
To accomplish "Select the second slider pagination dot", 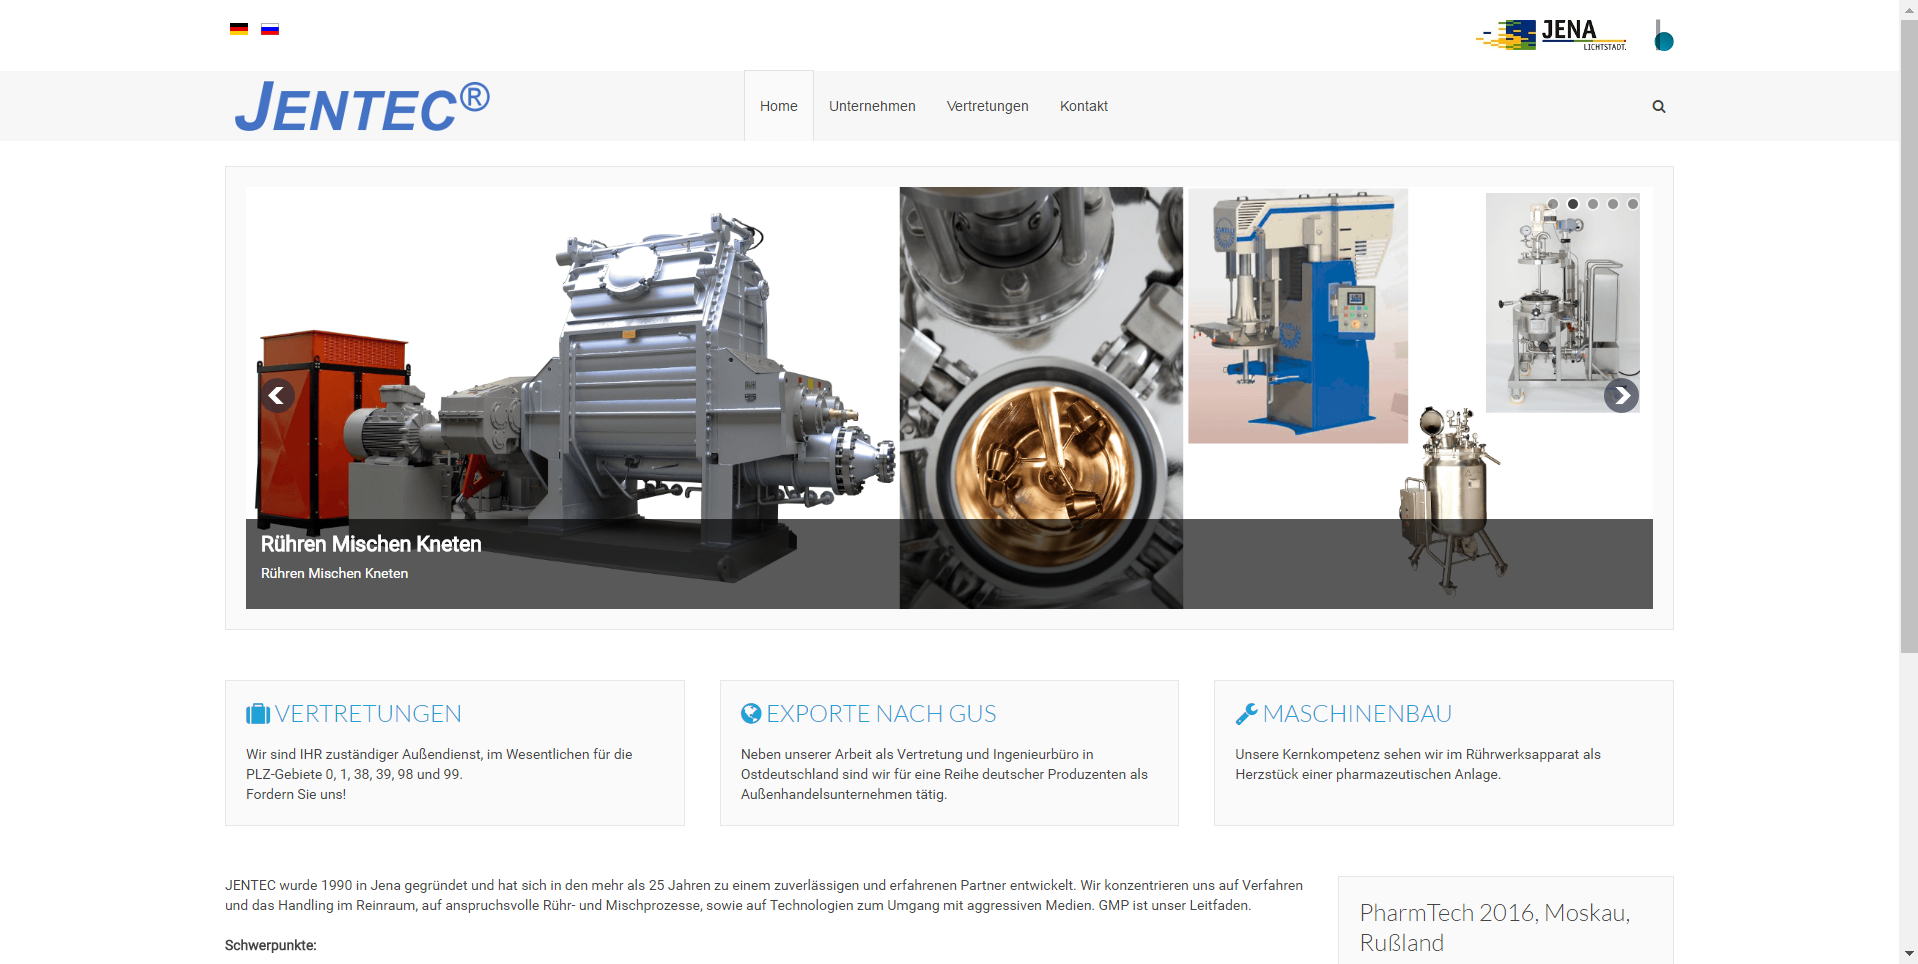I will coord(1573,204).
